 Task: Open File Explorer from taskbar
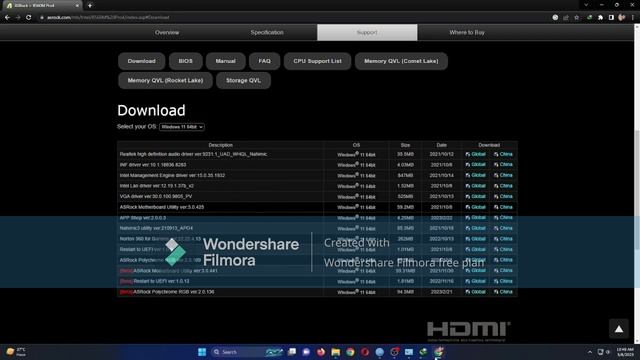click(336, 352)
